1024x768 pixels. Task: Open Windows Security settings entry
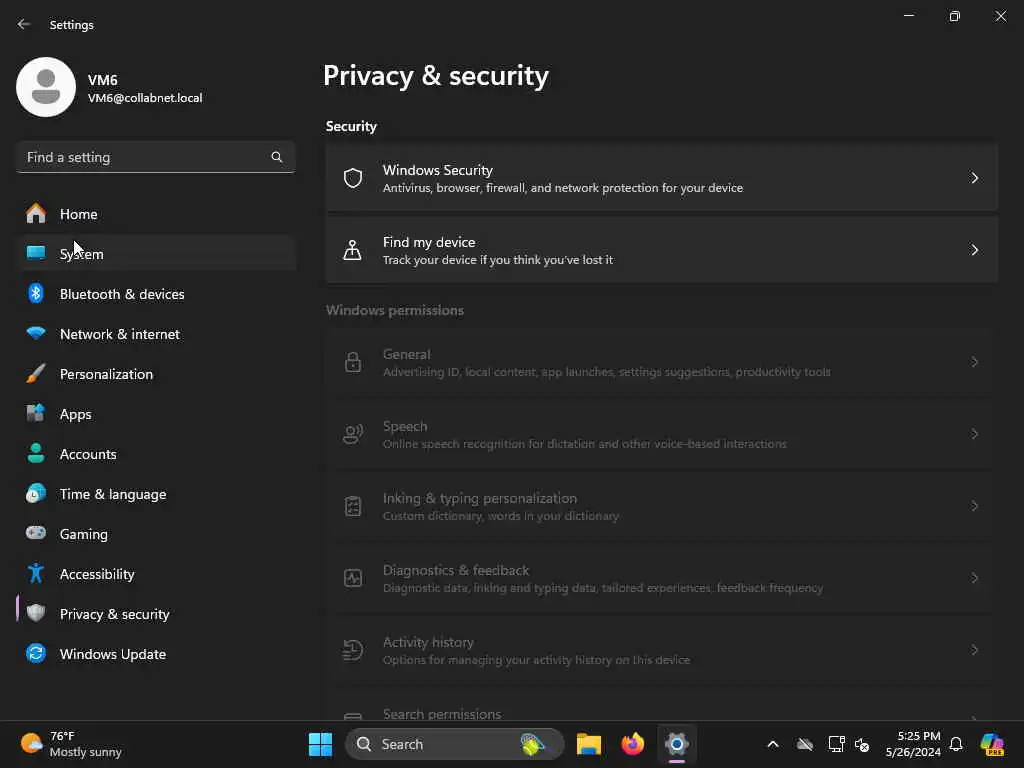(662, 178)
